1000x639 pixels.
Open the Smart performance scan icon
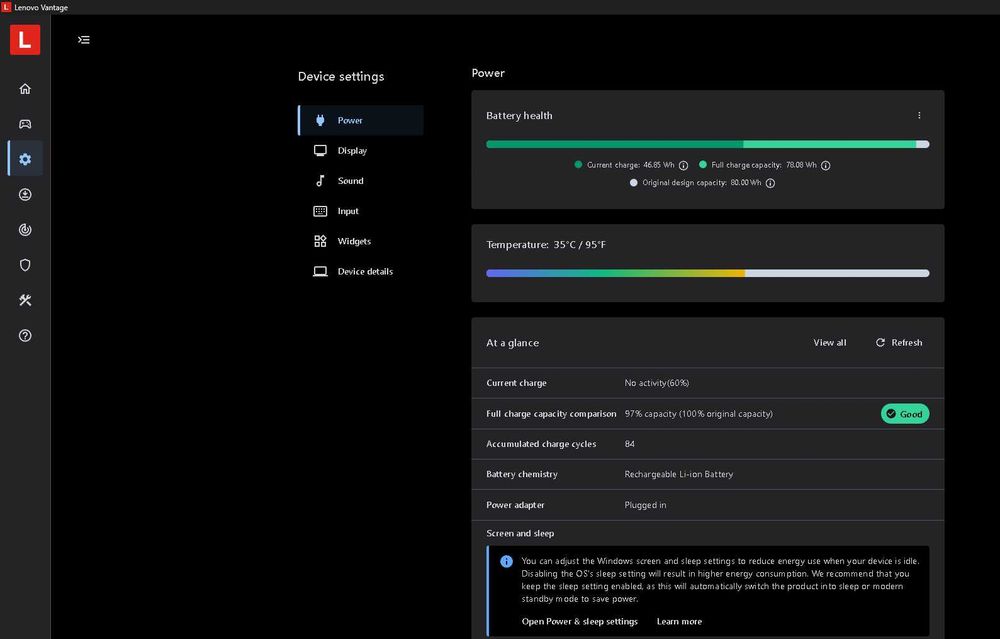coord(25,230)
